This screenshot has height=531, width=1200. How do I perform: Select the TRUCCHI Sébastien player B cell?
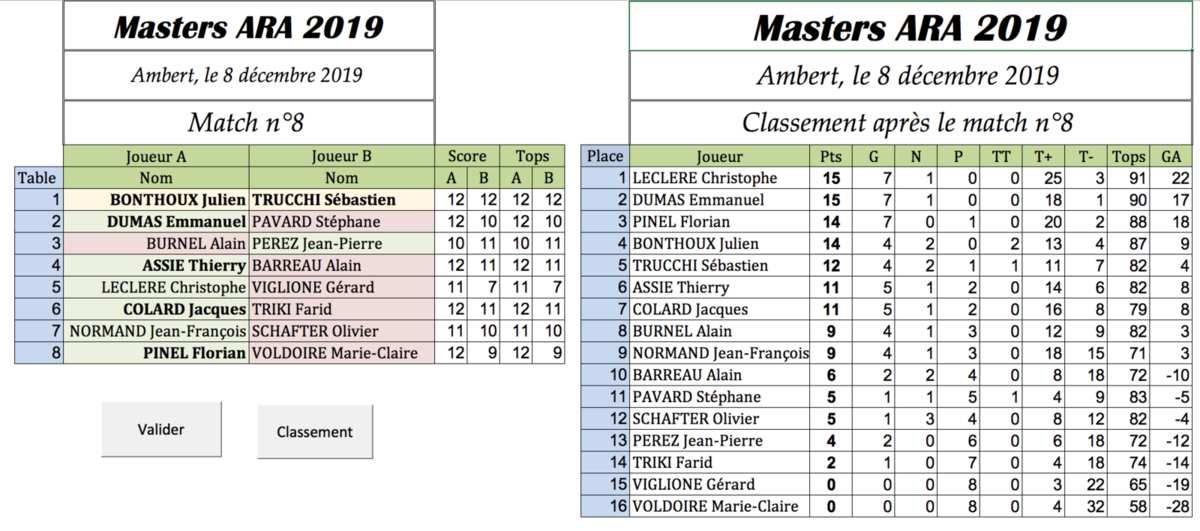click(x=342, y=200)
